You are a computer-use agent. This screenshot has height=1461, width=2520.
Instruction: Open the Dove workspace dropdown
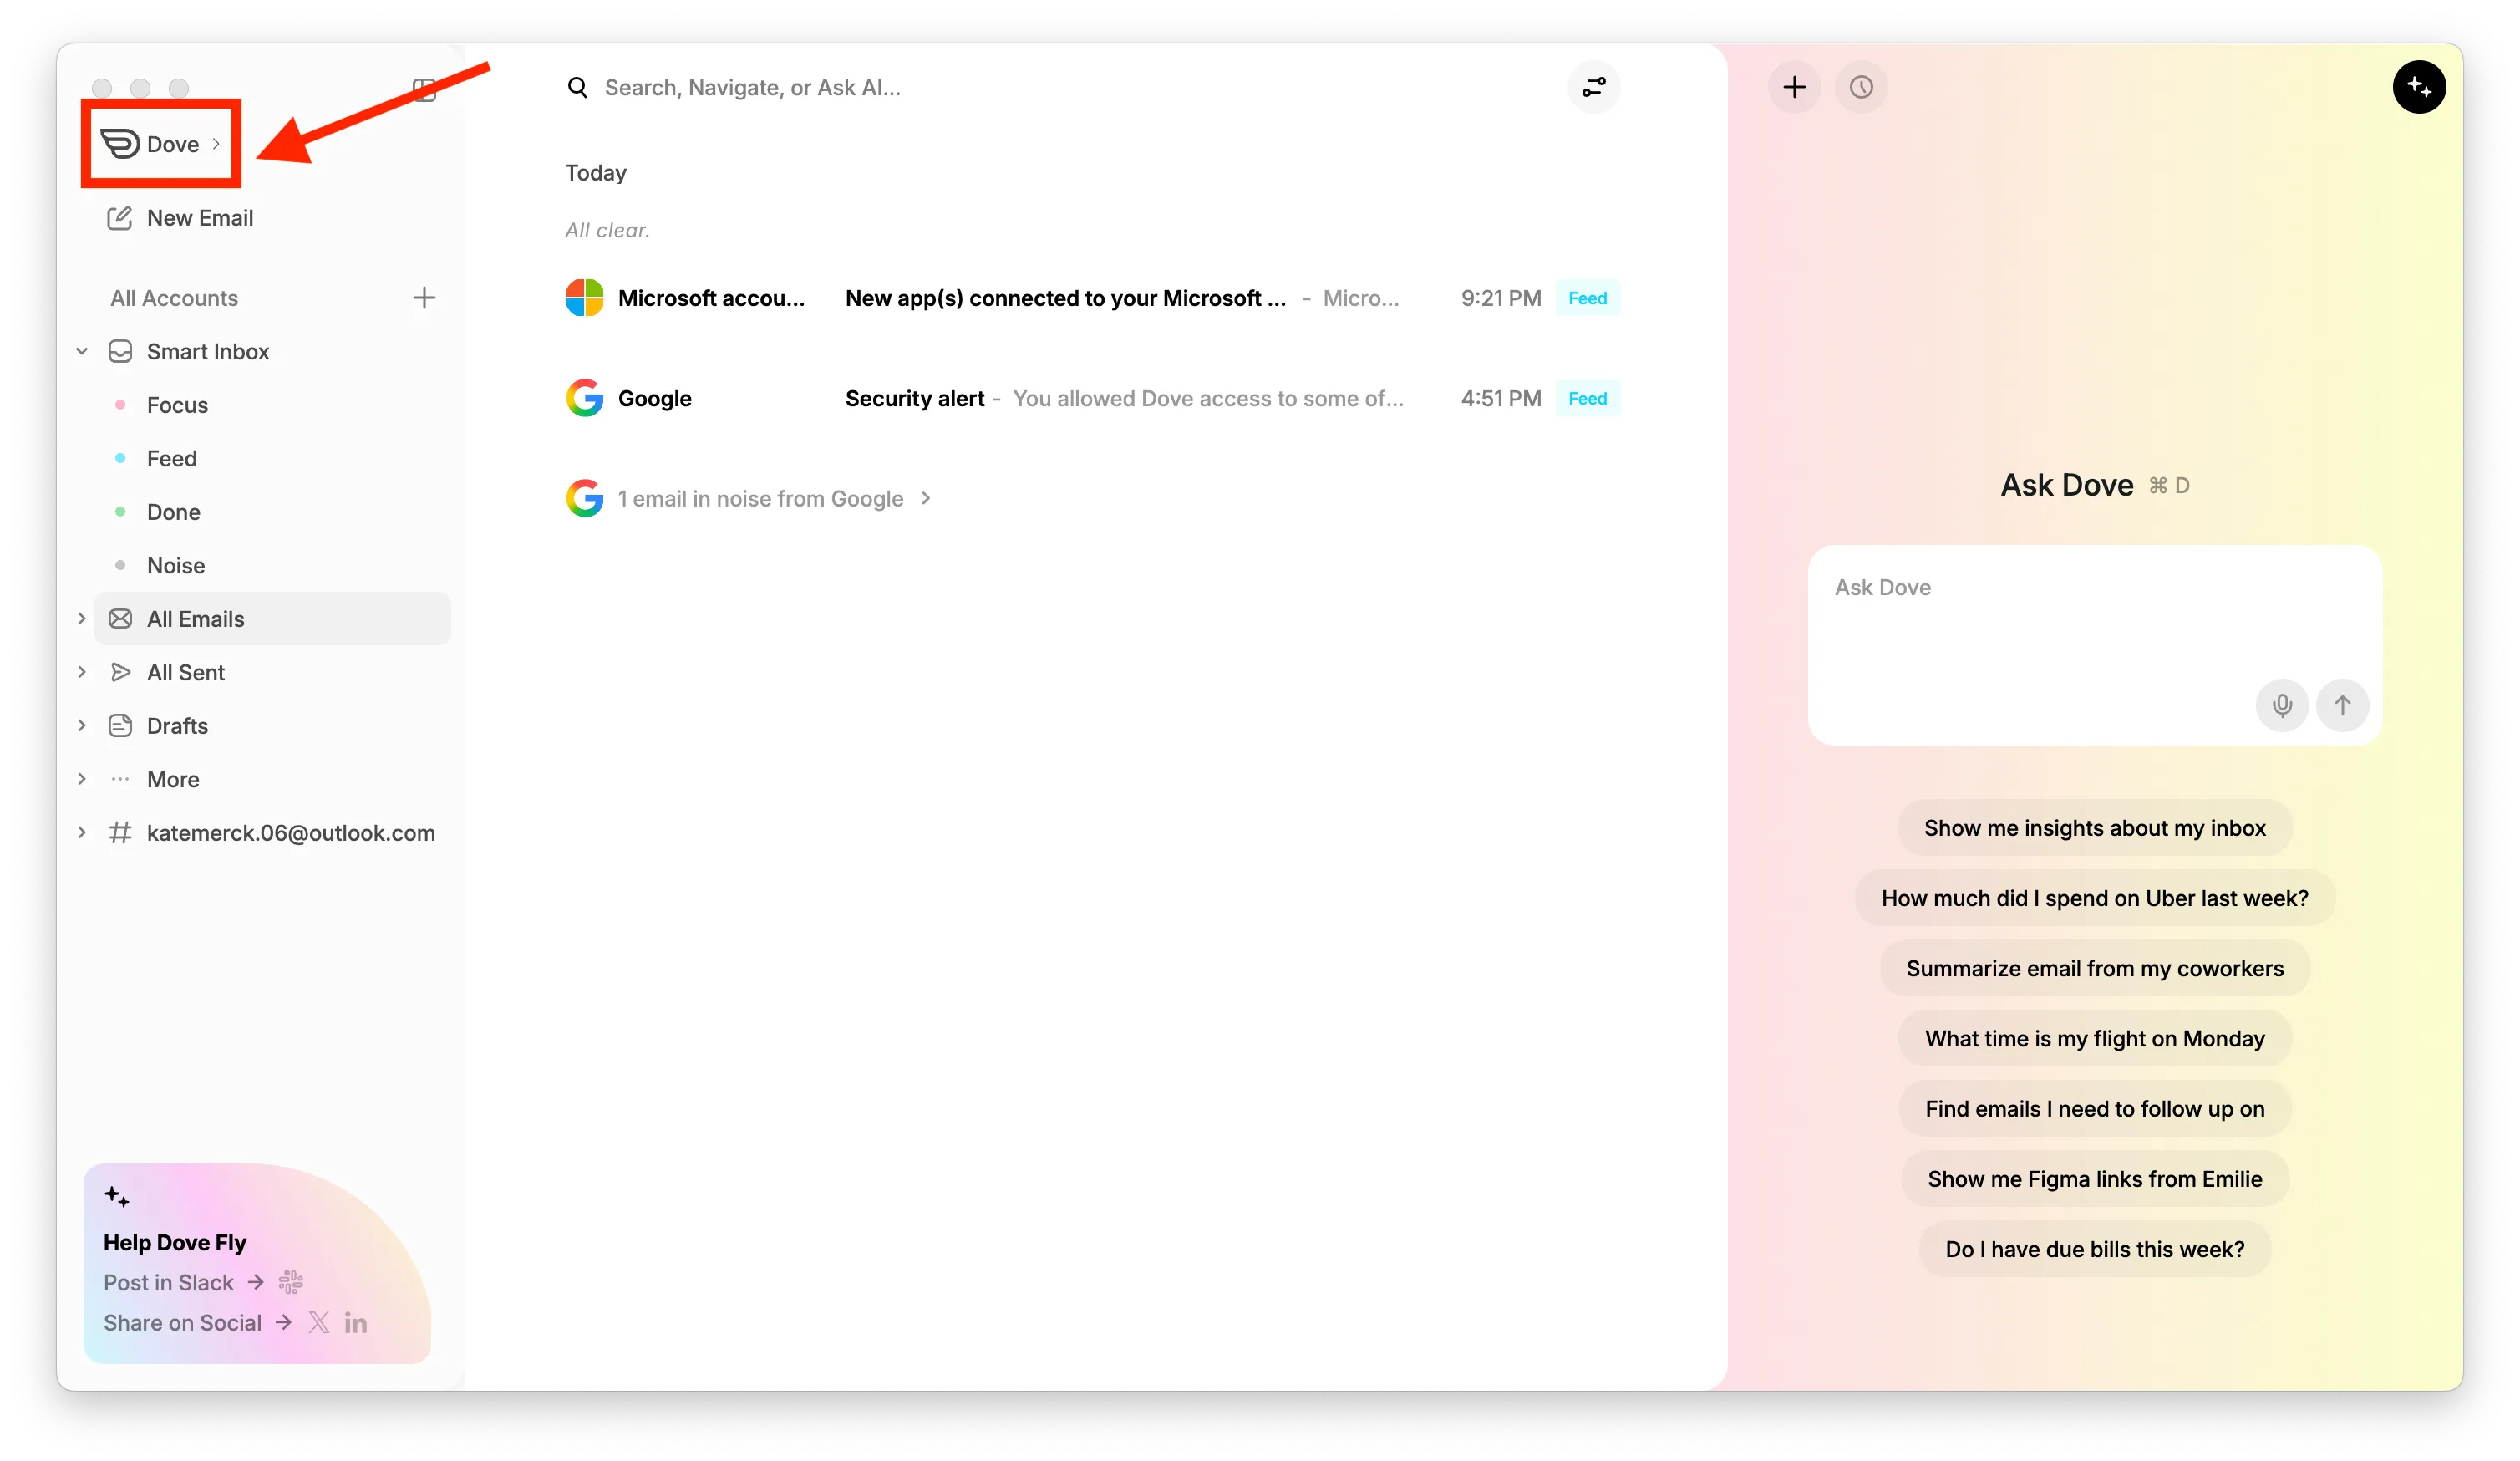[161, 144]
